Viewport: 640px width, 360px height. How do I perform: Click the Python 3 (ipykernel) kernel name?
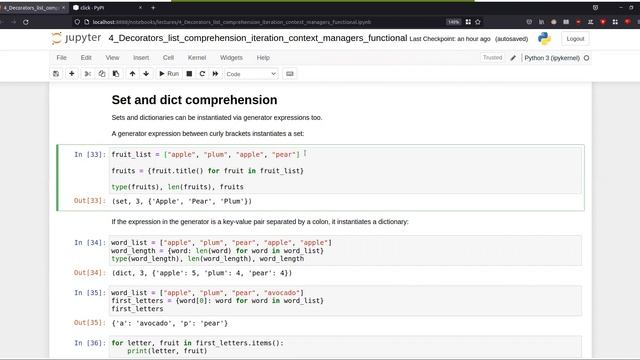click(552, 58)
